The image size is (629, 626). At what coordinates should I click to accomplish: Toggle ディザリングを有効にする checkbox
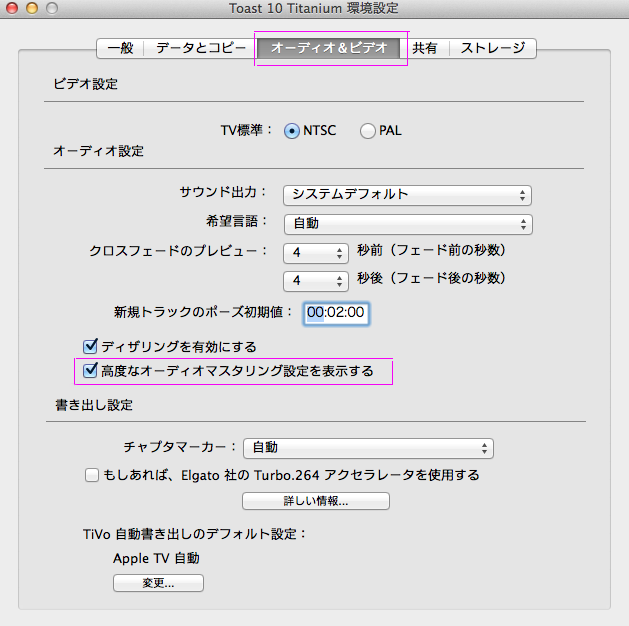point(90,346)
